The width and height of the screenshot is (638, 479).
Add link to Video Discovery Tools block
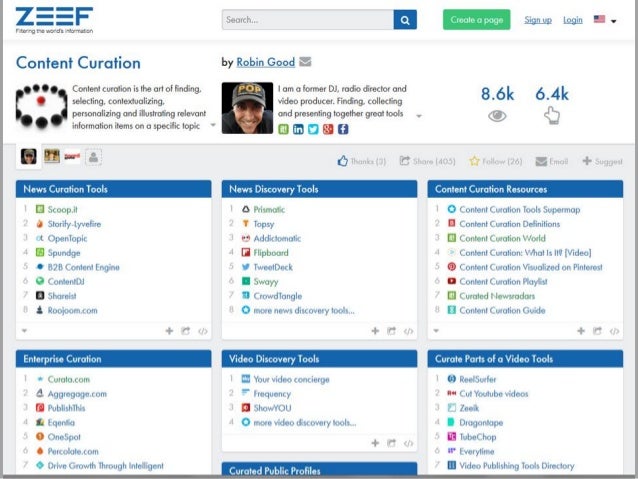click(x=375, y=443)
